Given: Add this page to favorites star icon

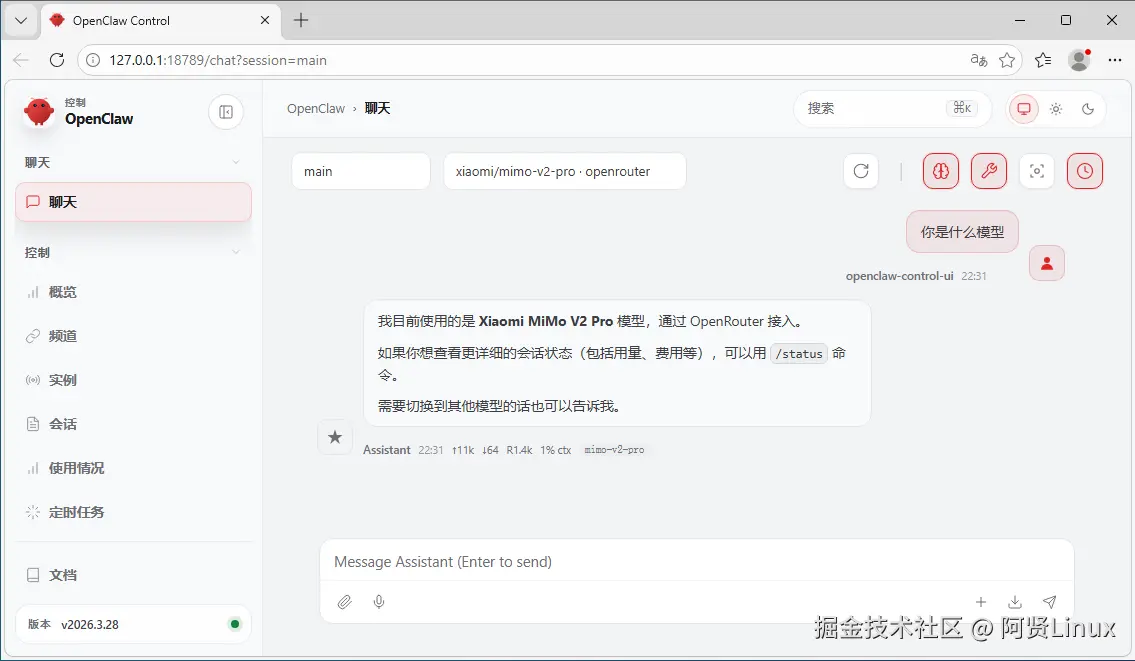Looking at the screenshot, I should pos(1007,60).
